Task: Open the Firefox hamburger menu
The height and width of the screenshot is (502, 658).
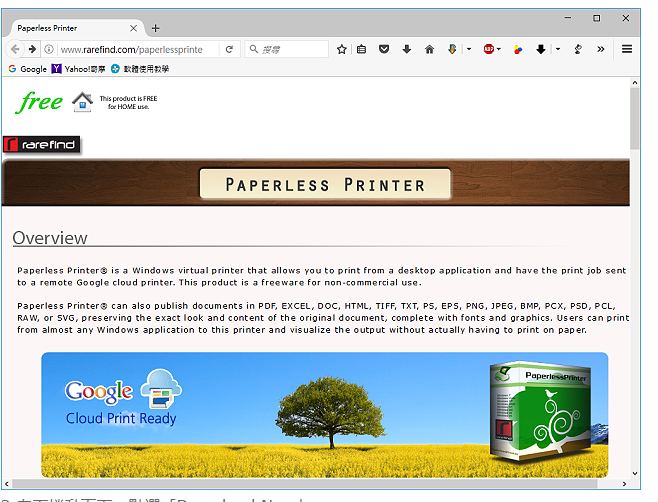Action: [627, 49]
